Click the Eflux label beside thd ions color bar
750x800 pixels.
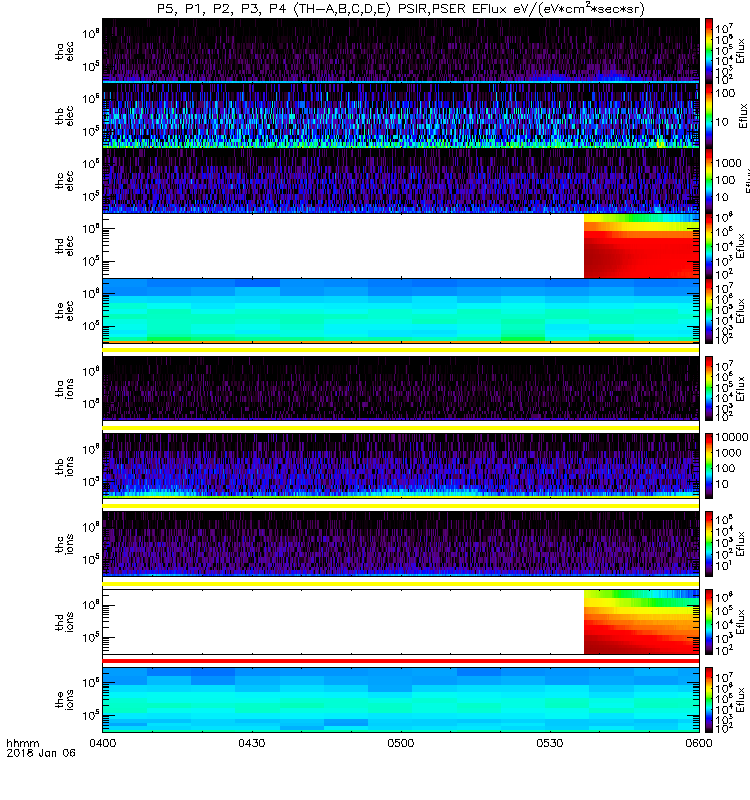pyautogui.click(x=740, y=623)
